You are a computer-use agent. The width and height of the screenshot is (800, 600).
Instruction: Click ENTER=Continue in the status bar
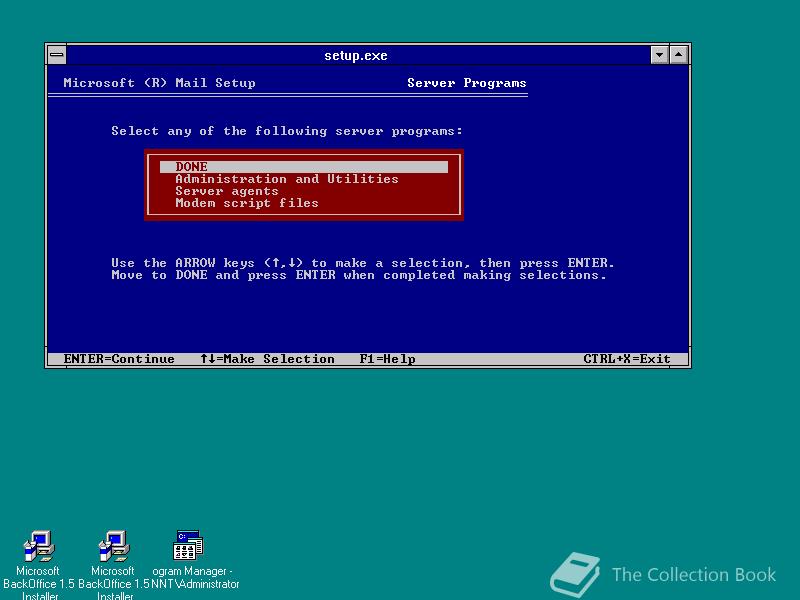[119, 359]
